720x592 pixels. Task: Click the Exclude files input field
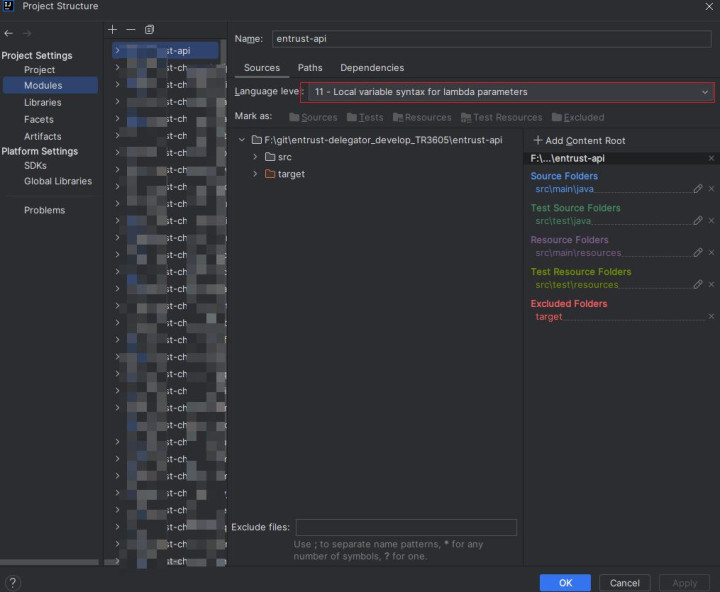tap(406, 527)
